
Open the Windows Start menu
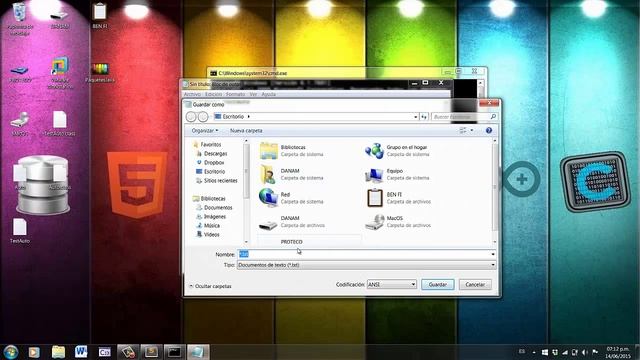point(11,352)
